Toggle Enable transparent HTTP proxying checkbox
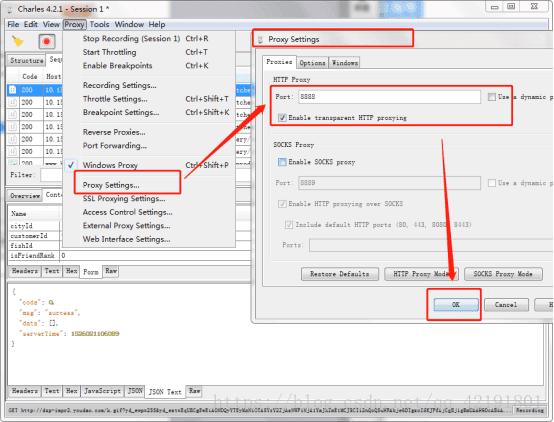This screenshot has width=554, height=422. [x=282, y=117]
